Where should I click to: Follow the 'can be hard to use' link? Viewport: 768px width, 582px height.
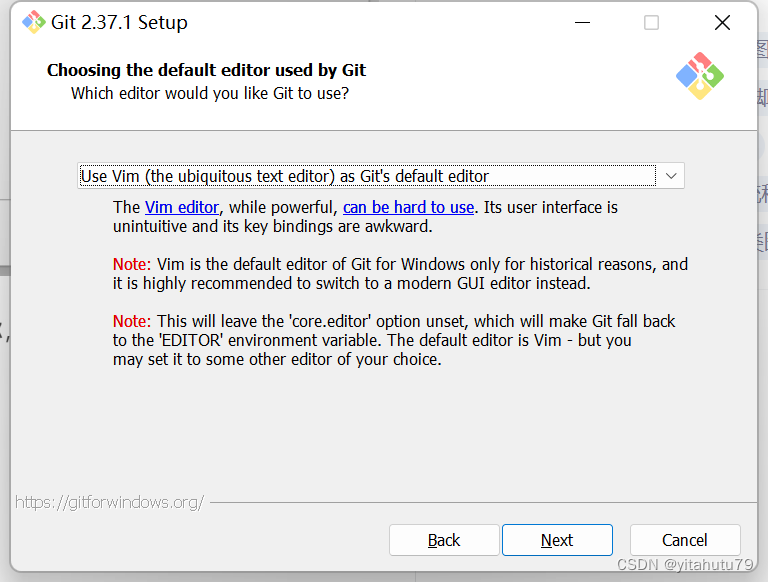408,207
